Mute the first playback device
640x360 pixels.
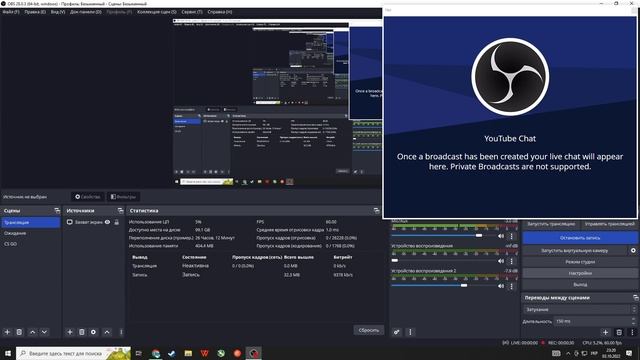[x=501, y=261]
